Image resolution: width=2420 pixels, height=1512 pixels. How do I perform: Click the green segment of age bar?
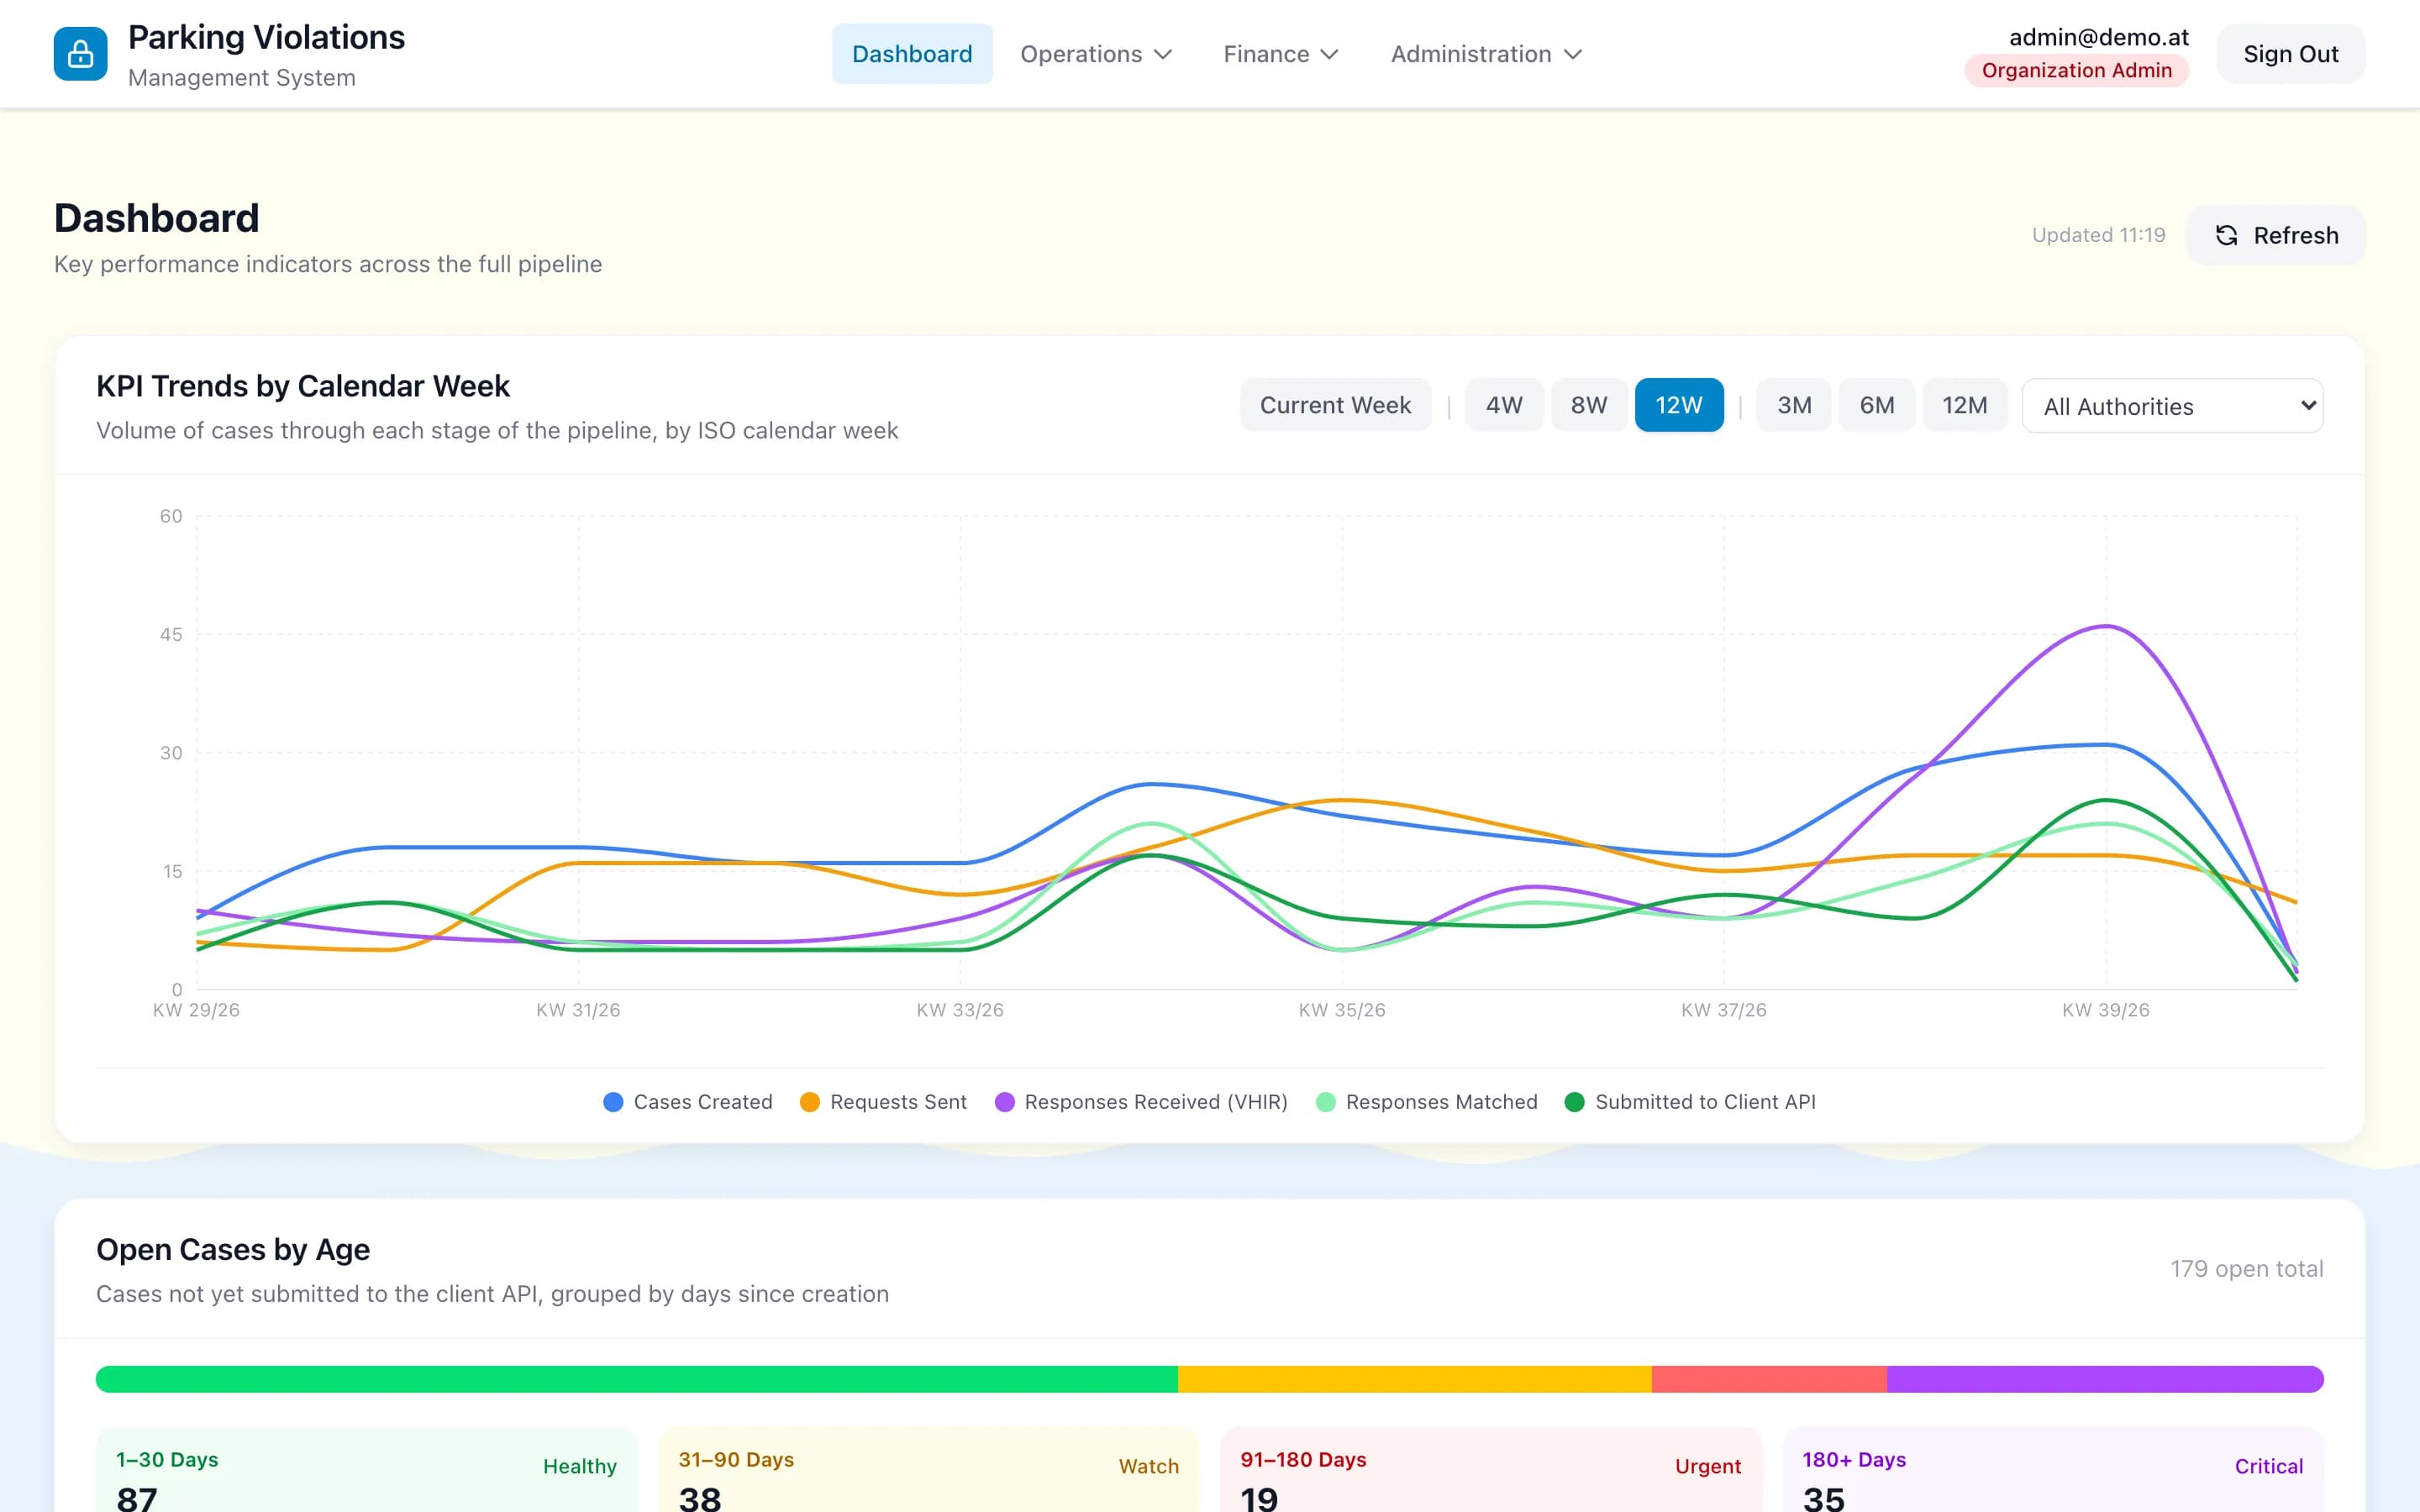pos(637,1379)
